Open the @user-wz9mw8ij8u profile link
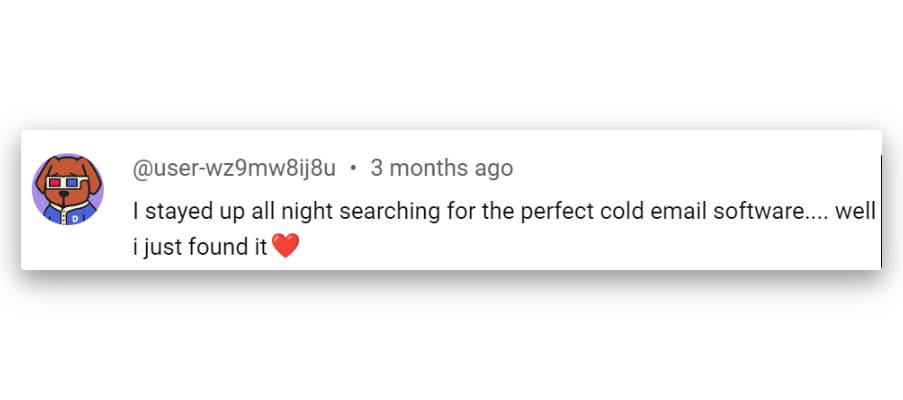Viewport: 903px width, 400px height. coord(234,168)
